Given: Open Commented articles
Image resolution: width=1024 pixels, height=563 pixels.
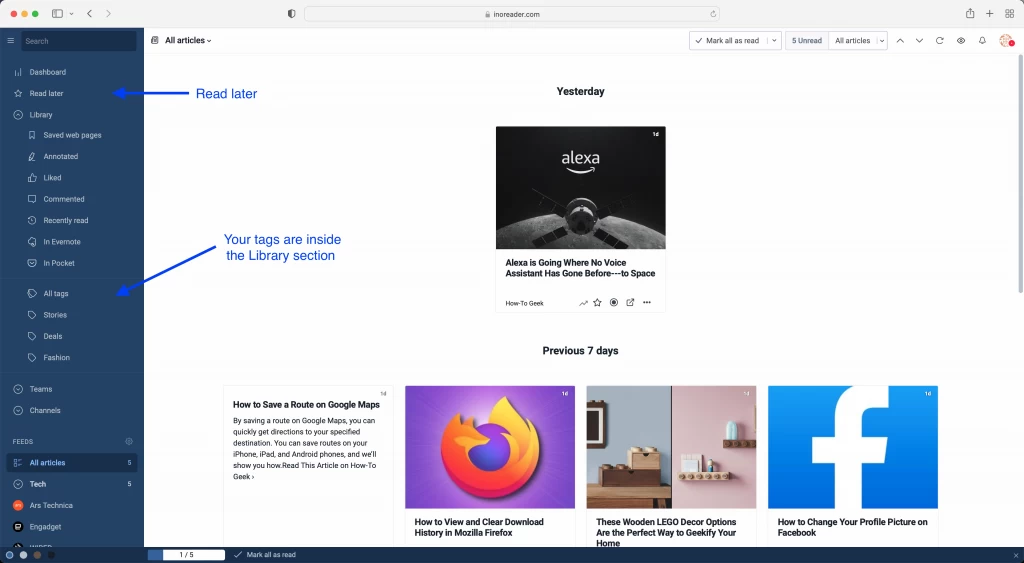Looking at the screenshot, I should coord(63,199).
